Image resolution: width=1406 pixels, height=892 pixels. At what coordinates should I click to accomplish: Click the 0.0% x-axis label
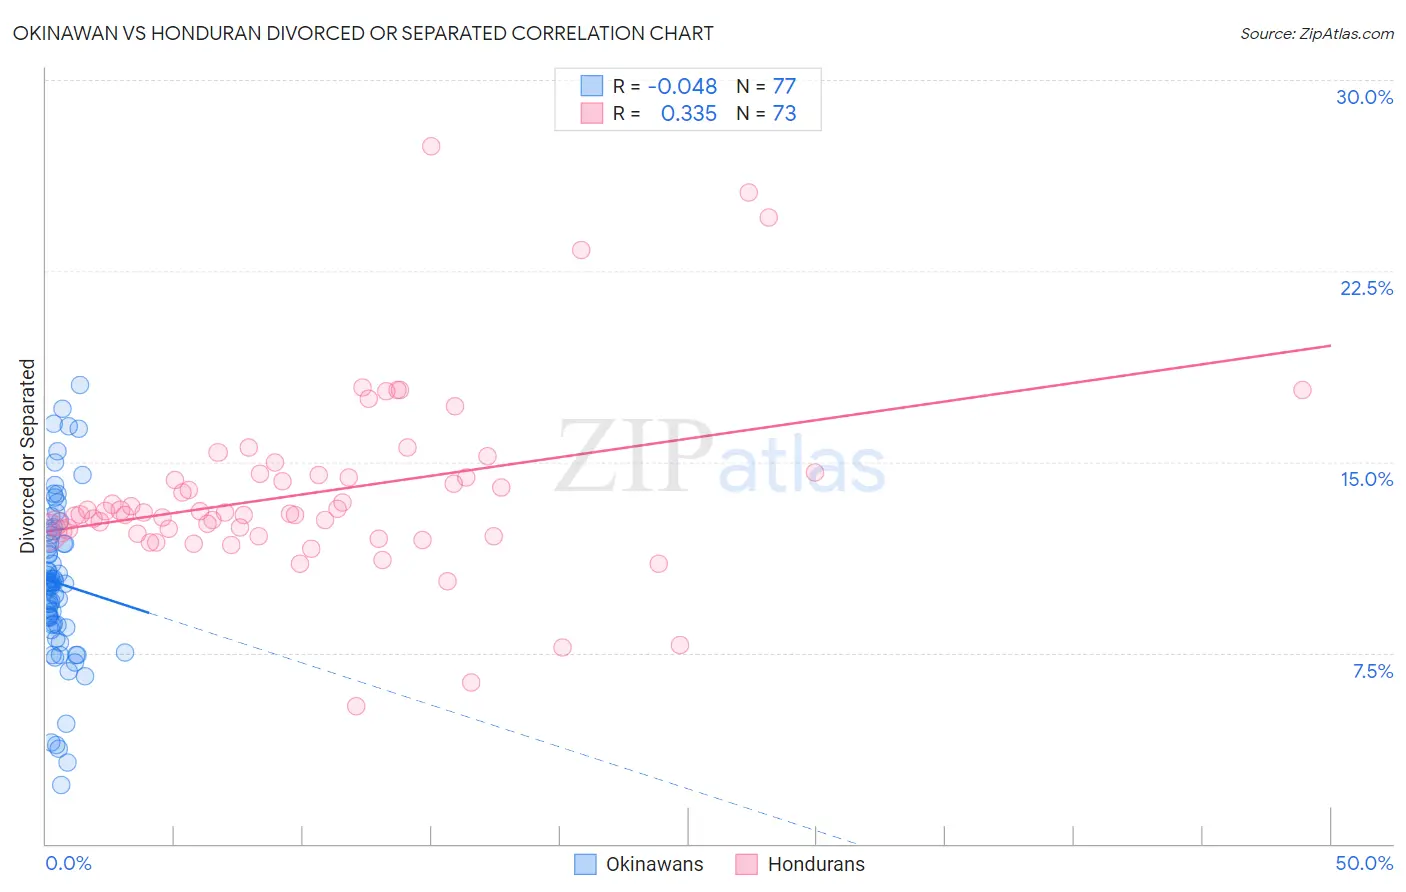coord(68,863)
